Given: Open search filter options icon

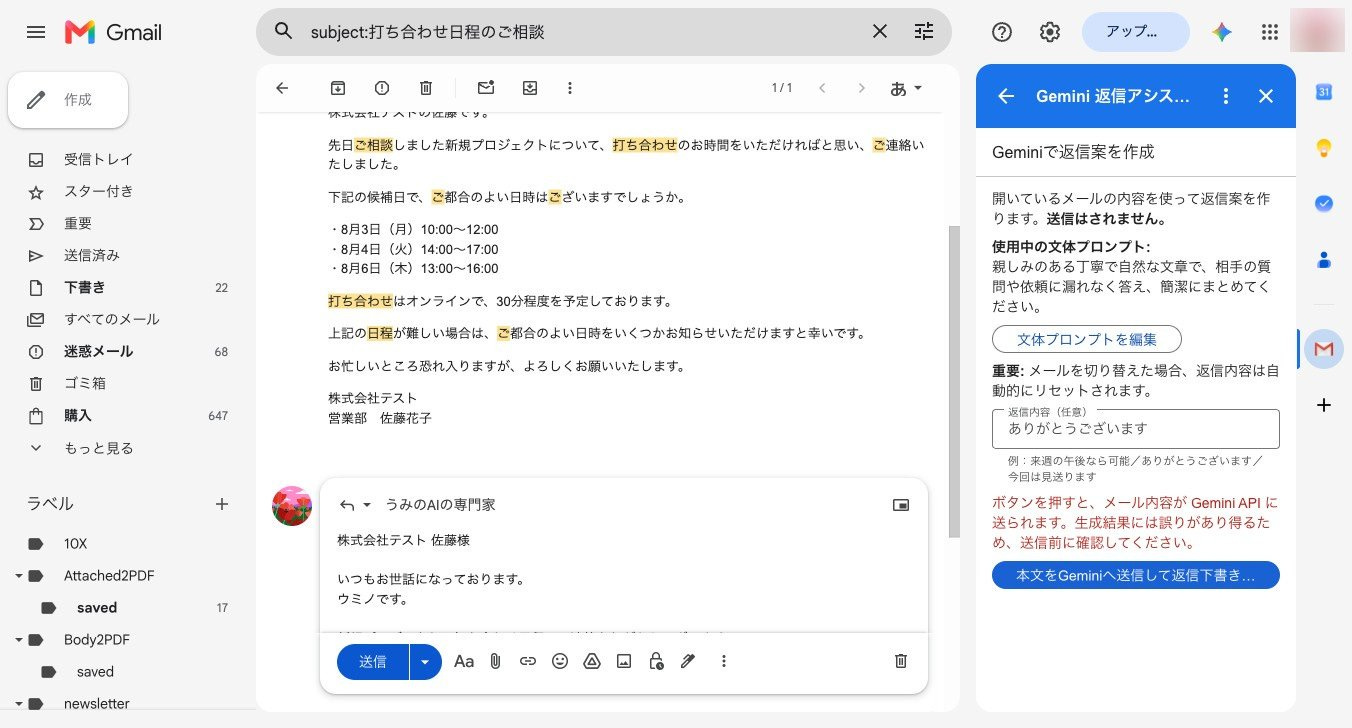Looking at the screenshot, I should (924, 32).
